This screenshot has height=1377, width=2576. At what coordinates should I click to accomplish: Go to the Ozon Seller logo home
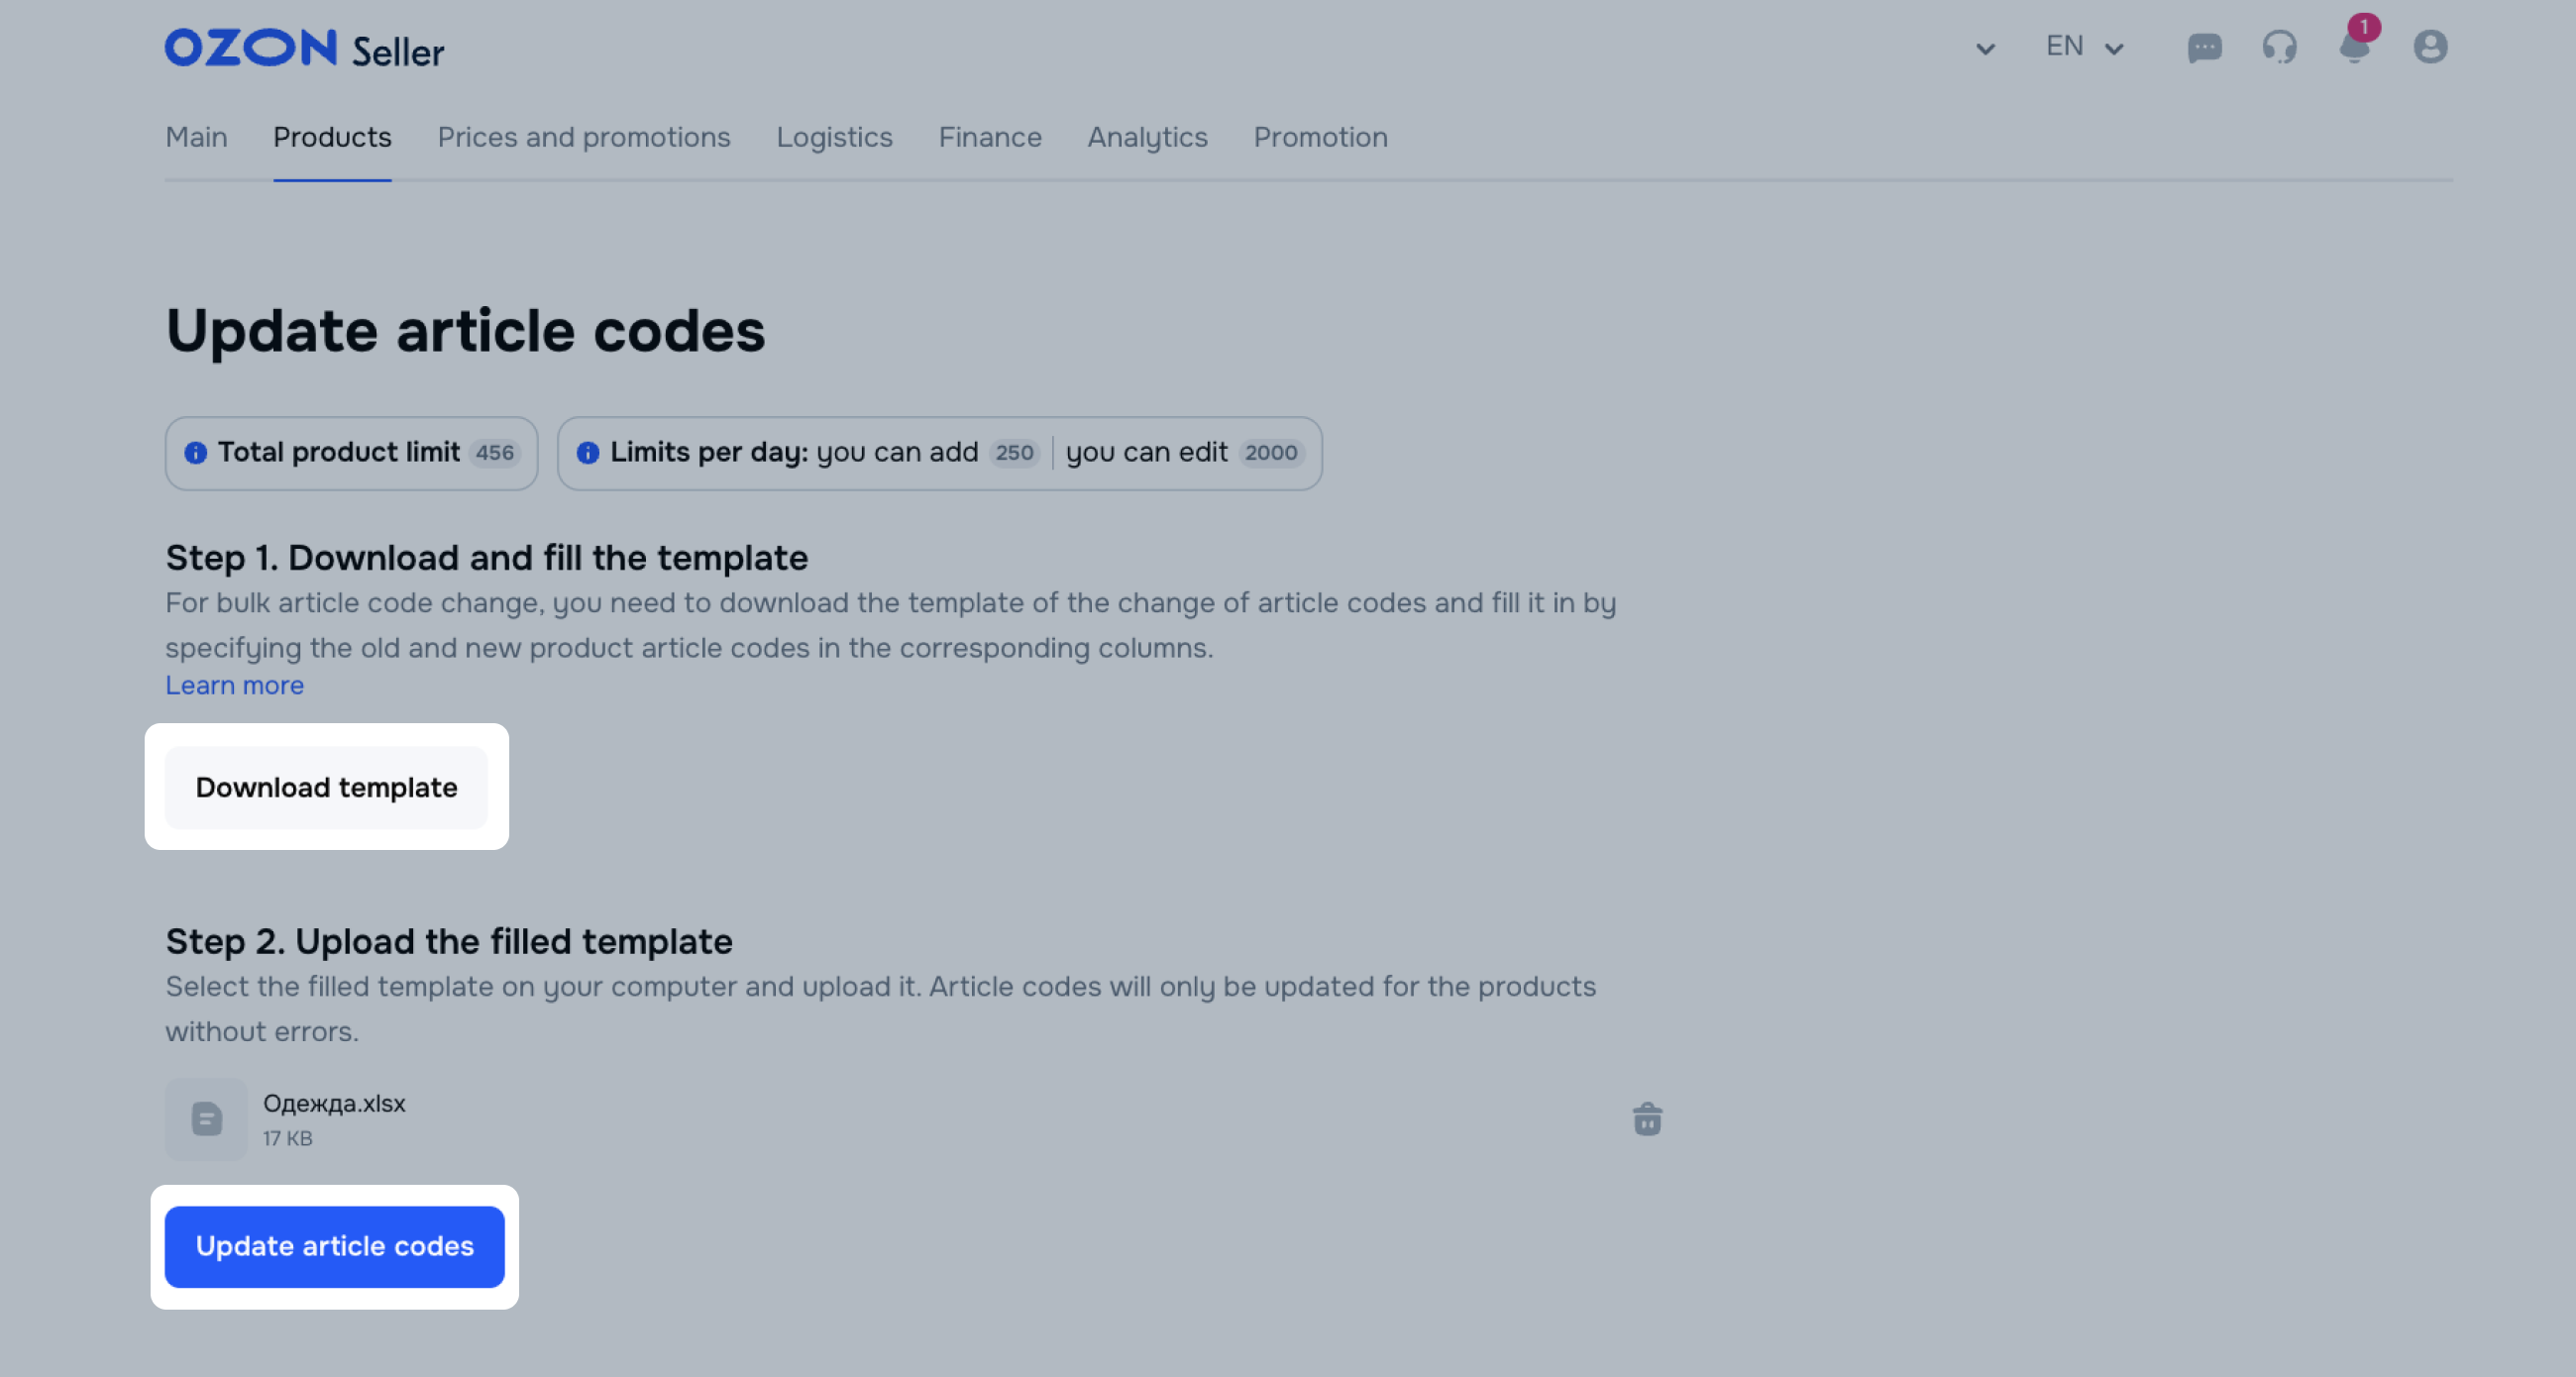[x=304, y=49]
